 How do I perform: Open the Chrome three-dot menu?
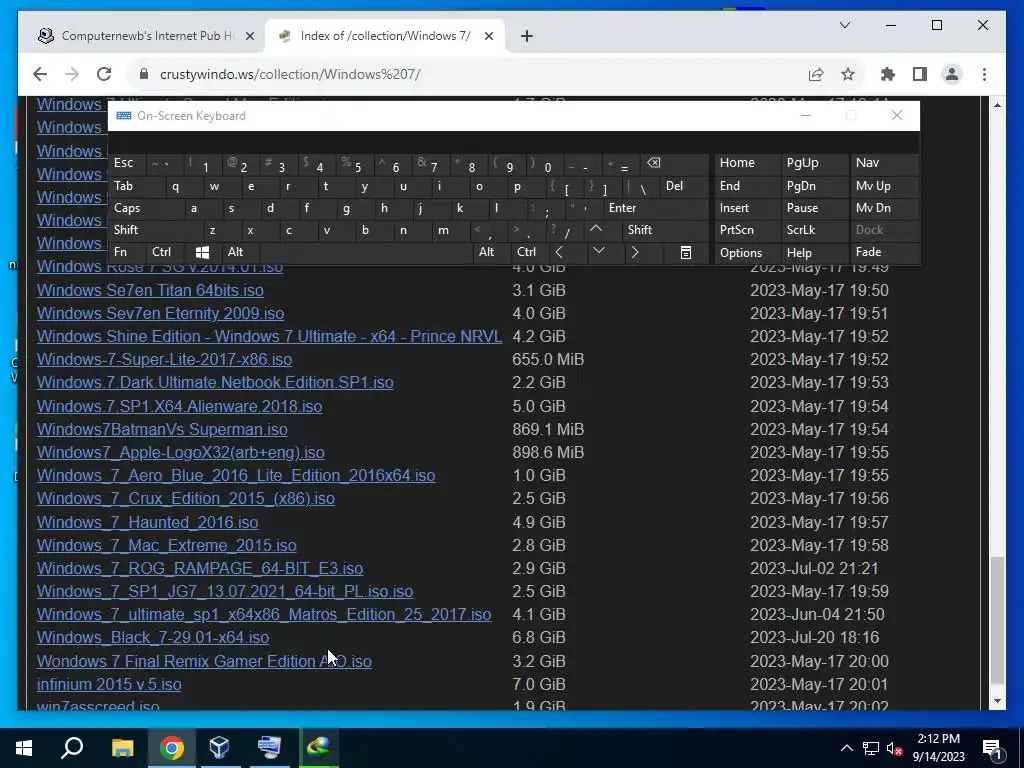pyautogui.click(x=984, y=74)
